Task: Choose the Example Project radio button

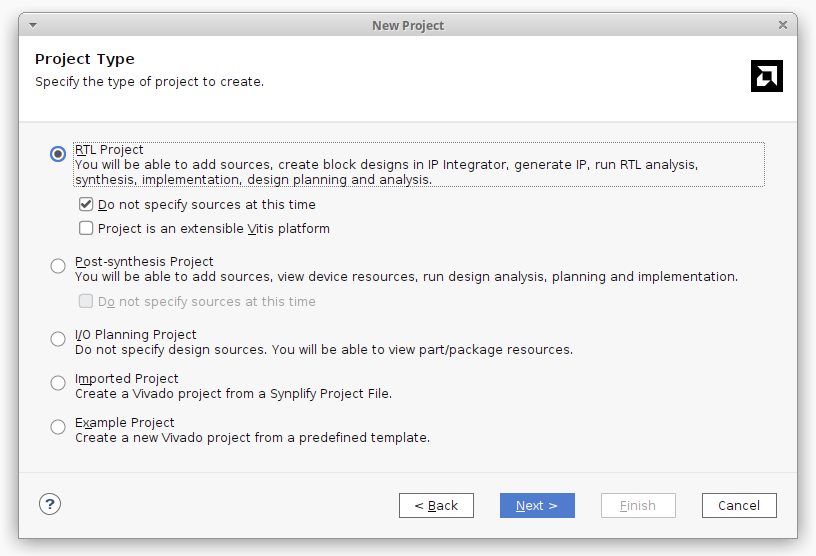Action: [x=58, y=427]
